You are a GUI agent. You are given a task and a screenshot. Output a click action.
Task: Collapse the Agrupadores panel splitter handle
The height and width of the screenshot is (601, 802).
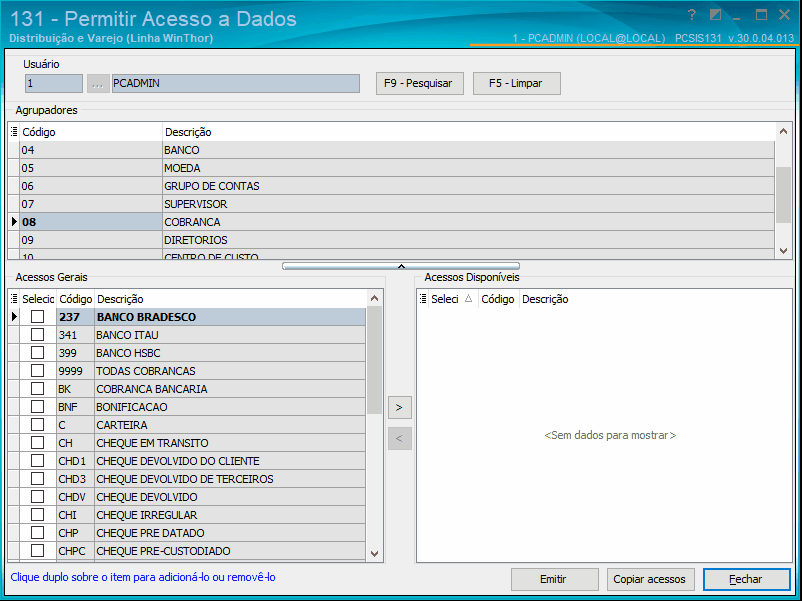point(401,266)
